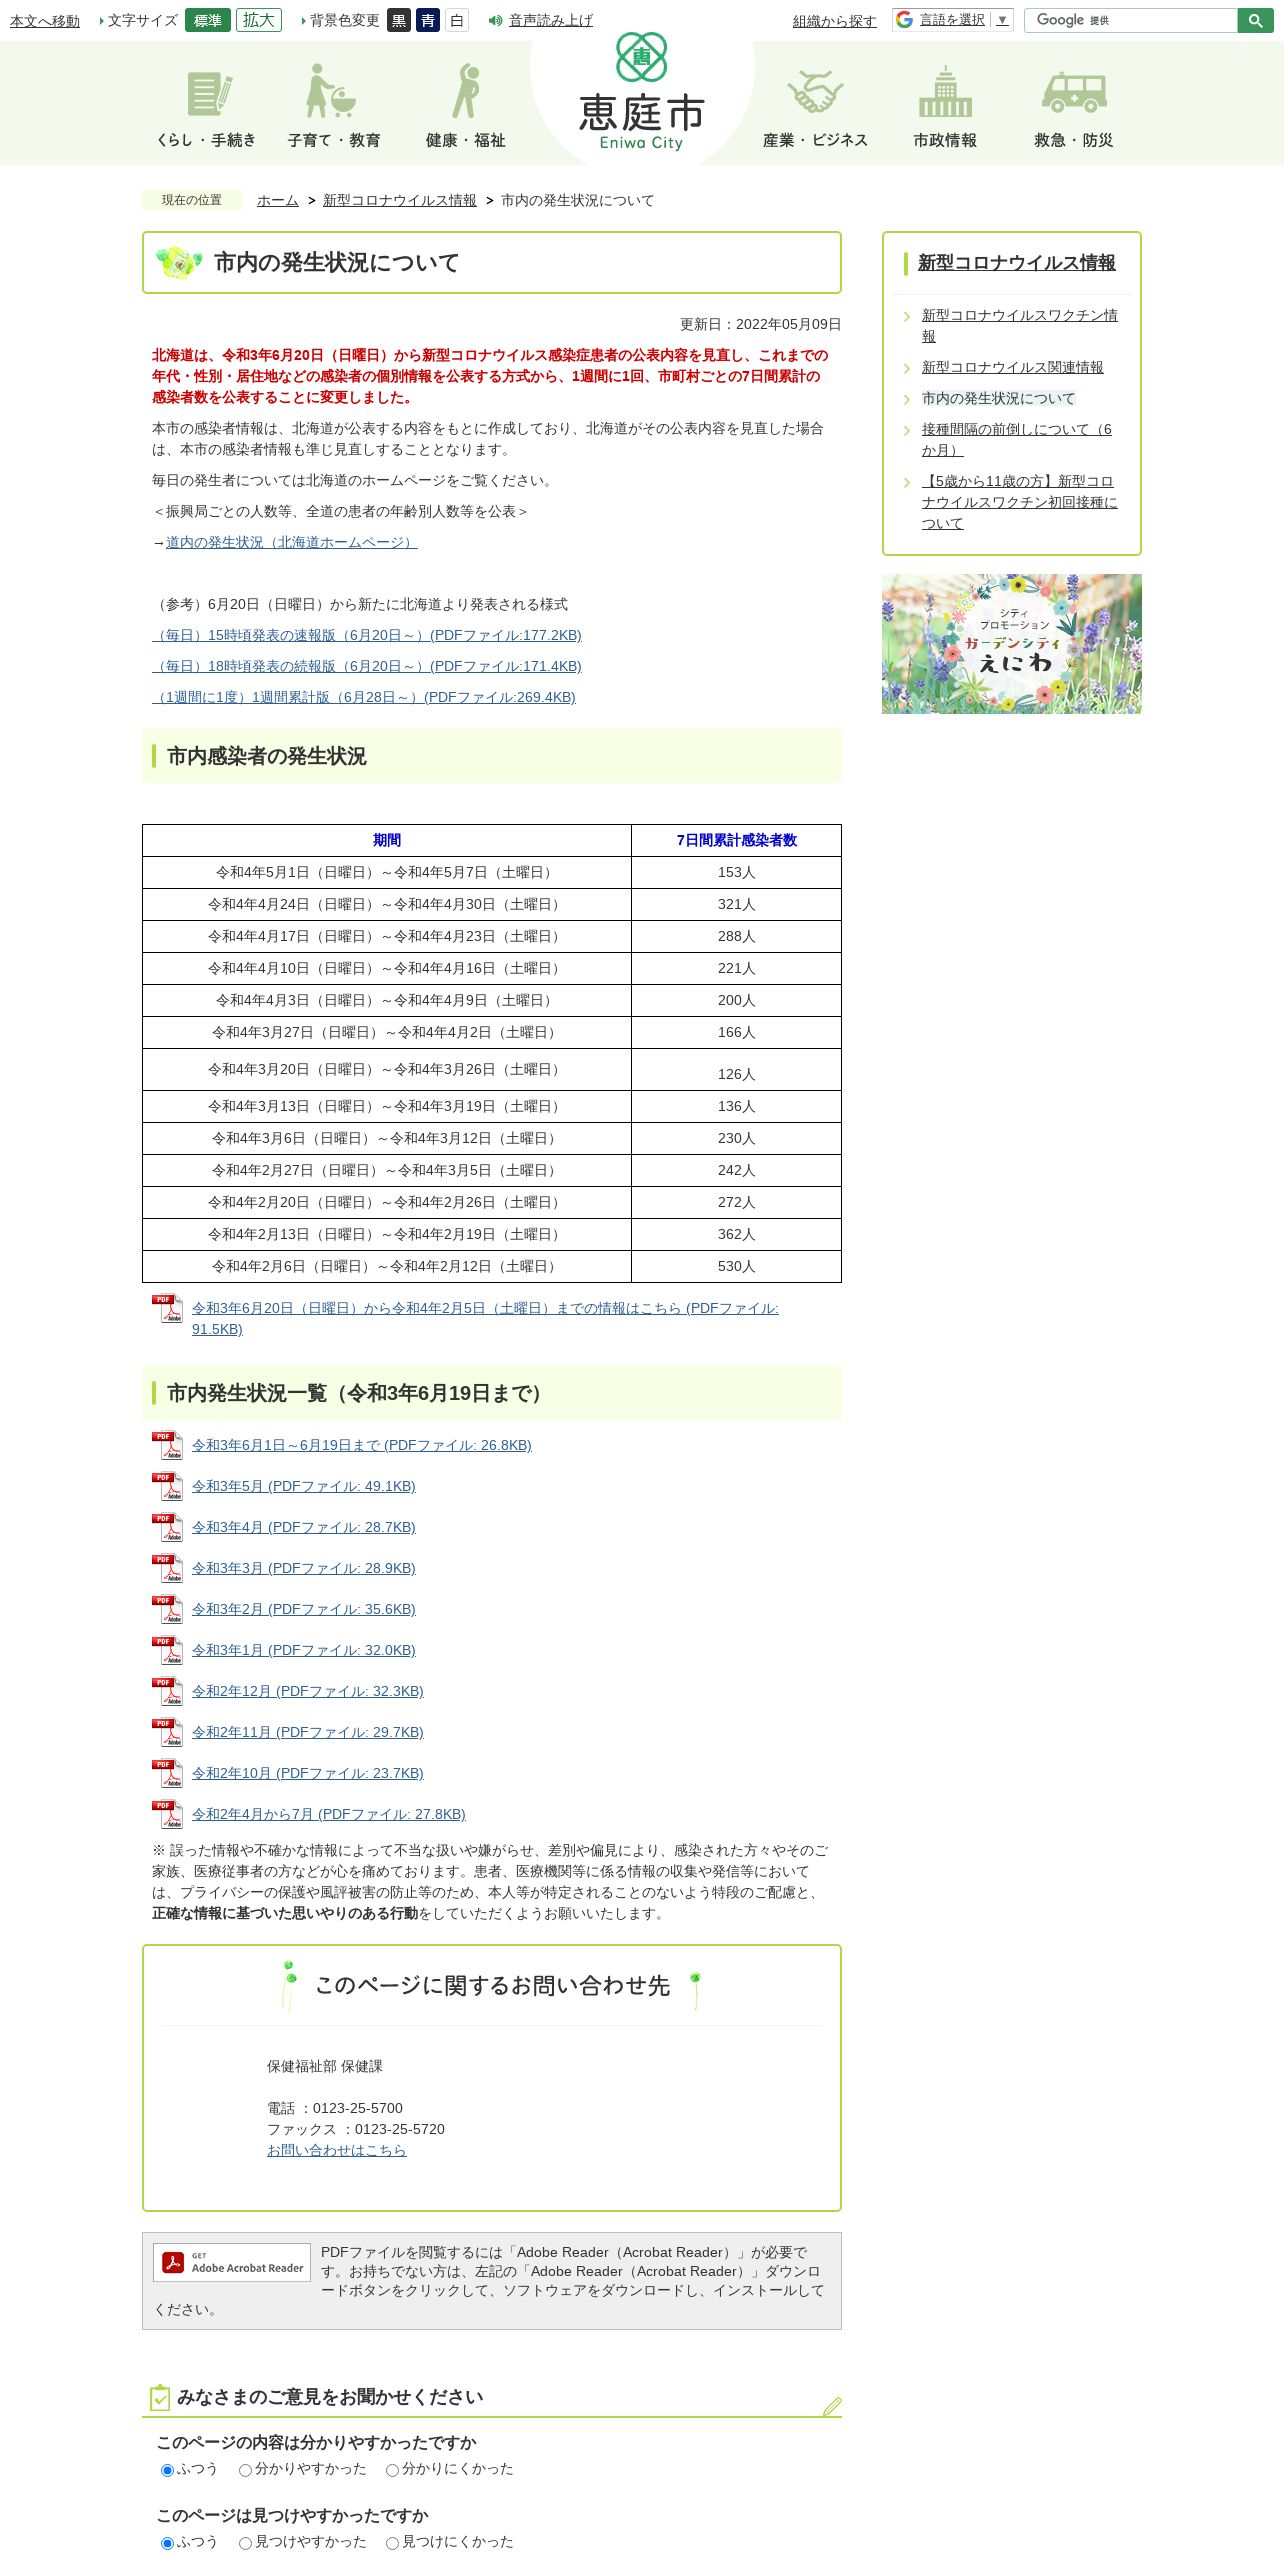
Task: Select ふつう for findability question
Action: [x=168, y=2543]
